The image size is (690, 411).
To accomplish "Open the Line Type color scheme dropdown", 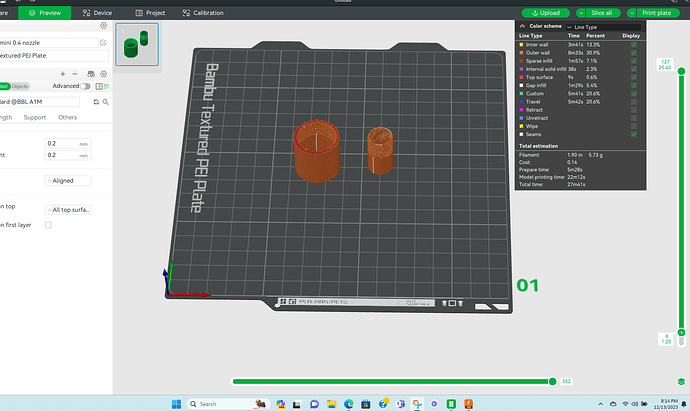I will [x=603, y=27].
